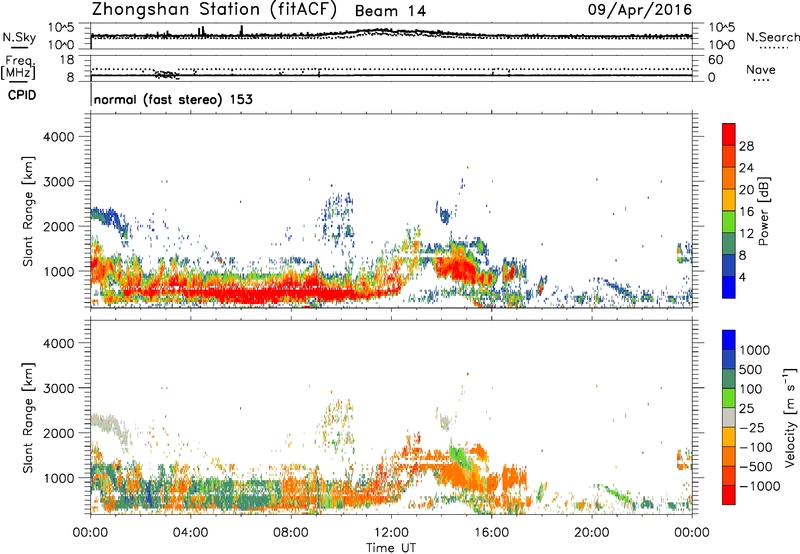Click the blue top of velocity colorbar
This screenshot has height=554, width=800.
click(729, 340)
